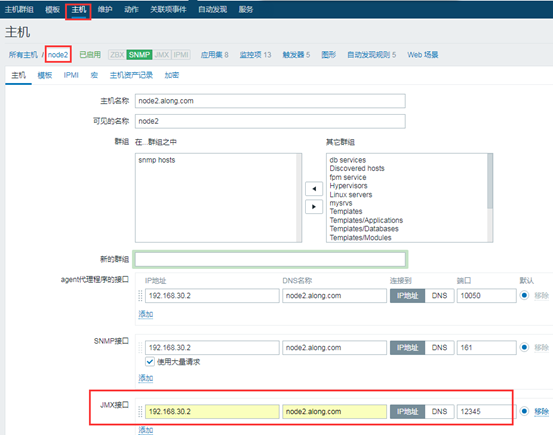Click the node2 breadcrumb link
The height and width of the screenshot is (435, 553).
click(58, 55)
